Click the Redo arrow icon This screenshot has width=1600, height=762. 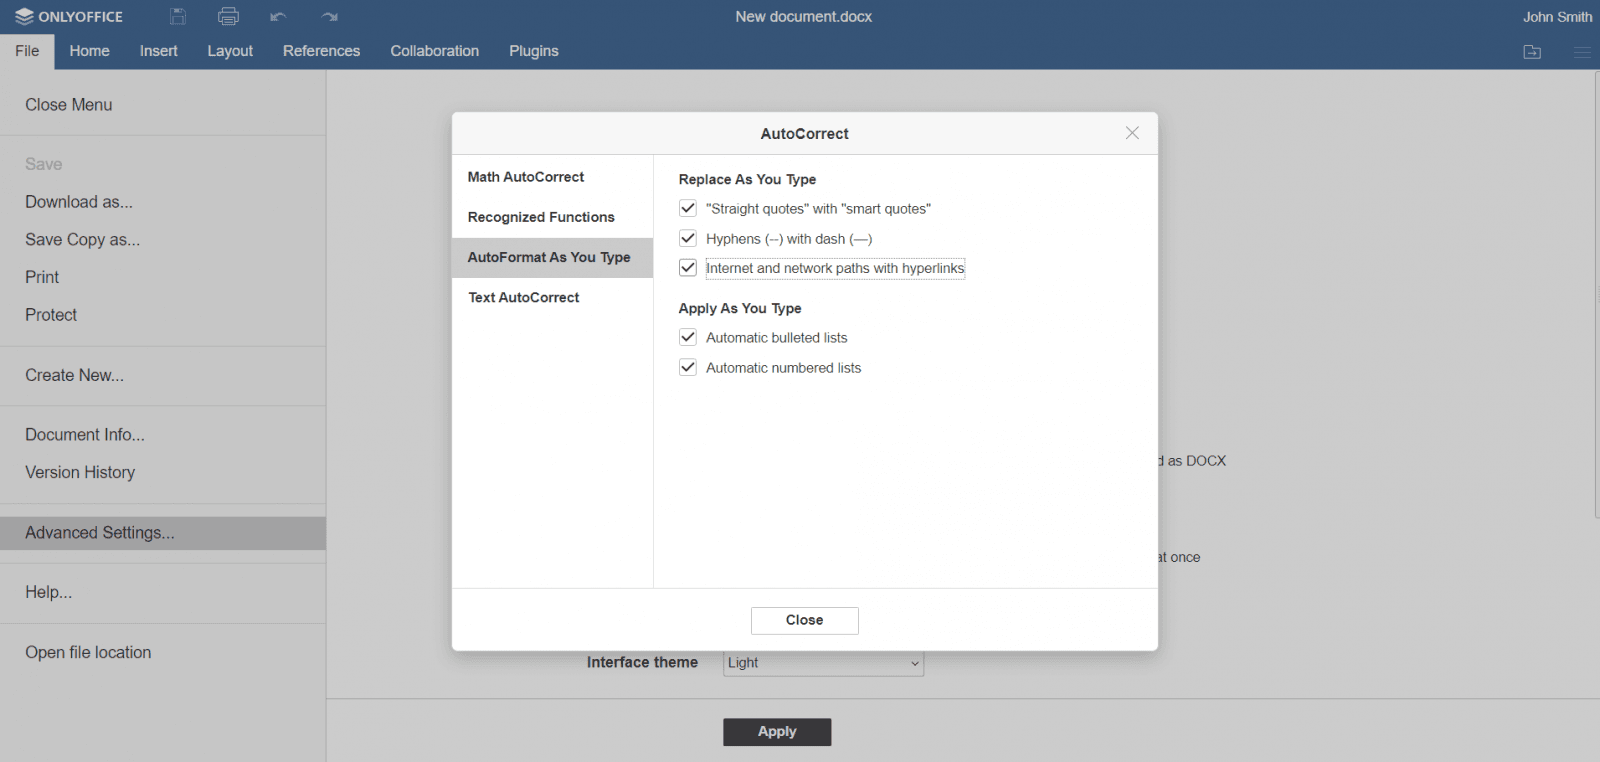[x=329, y=17]
